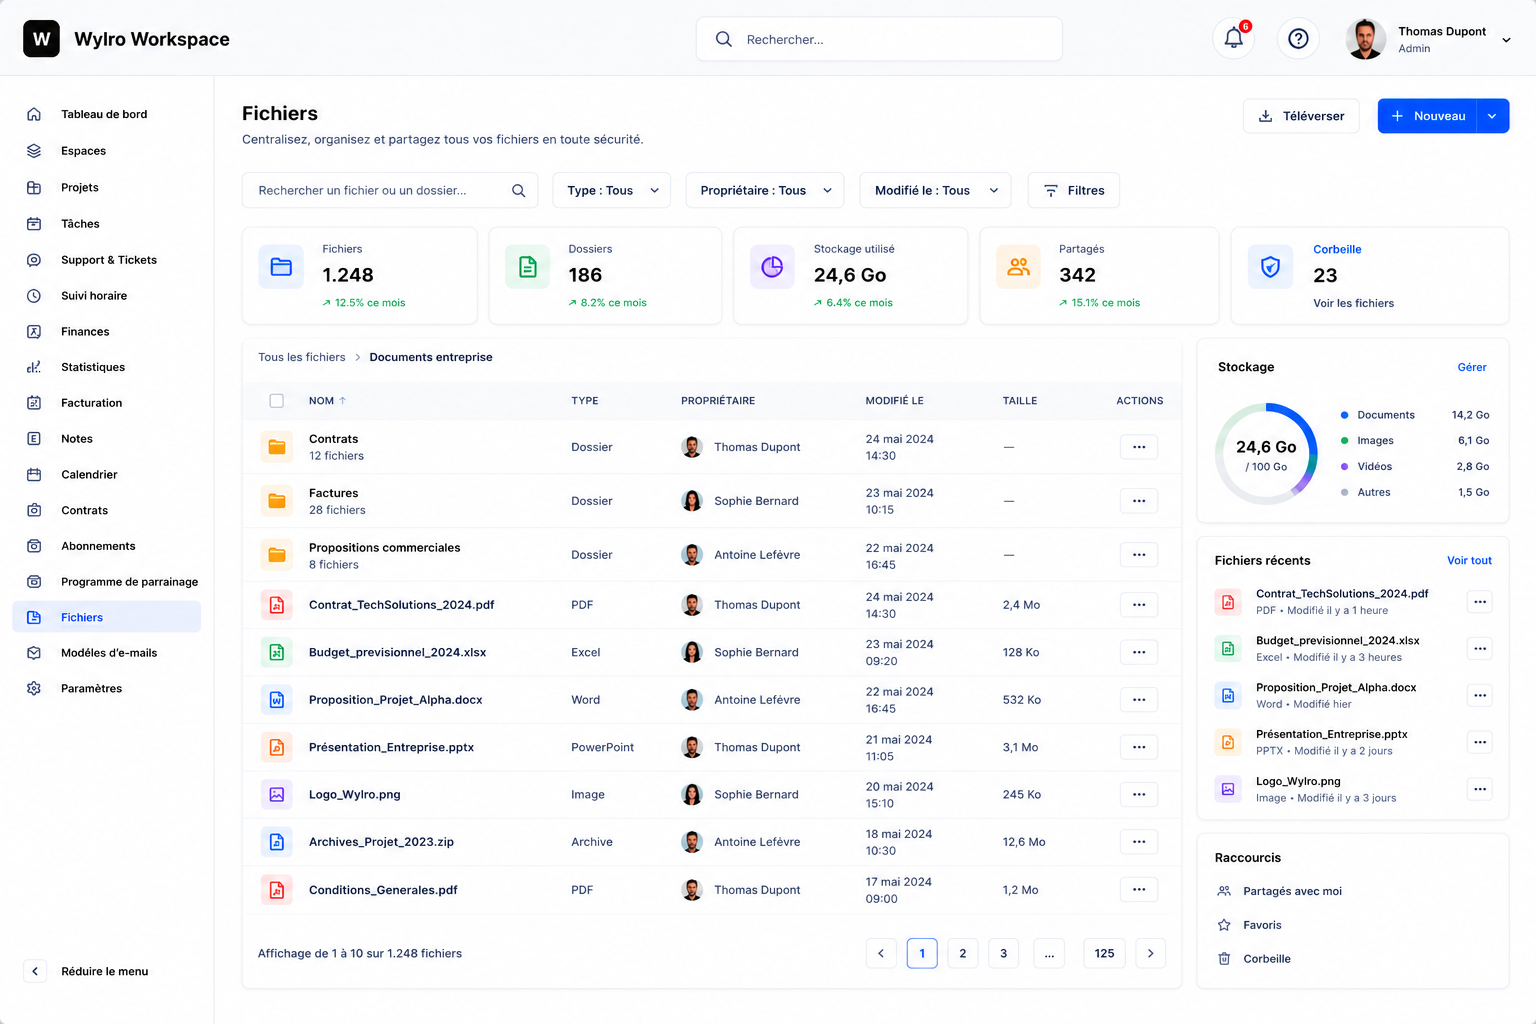Click the Wylro Workspace W logo
1536x1024 pixels.
41,39
